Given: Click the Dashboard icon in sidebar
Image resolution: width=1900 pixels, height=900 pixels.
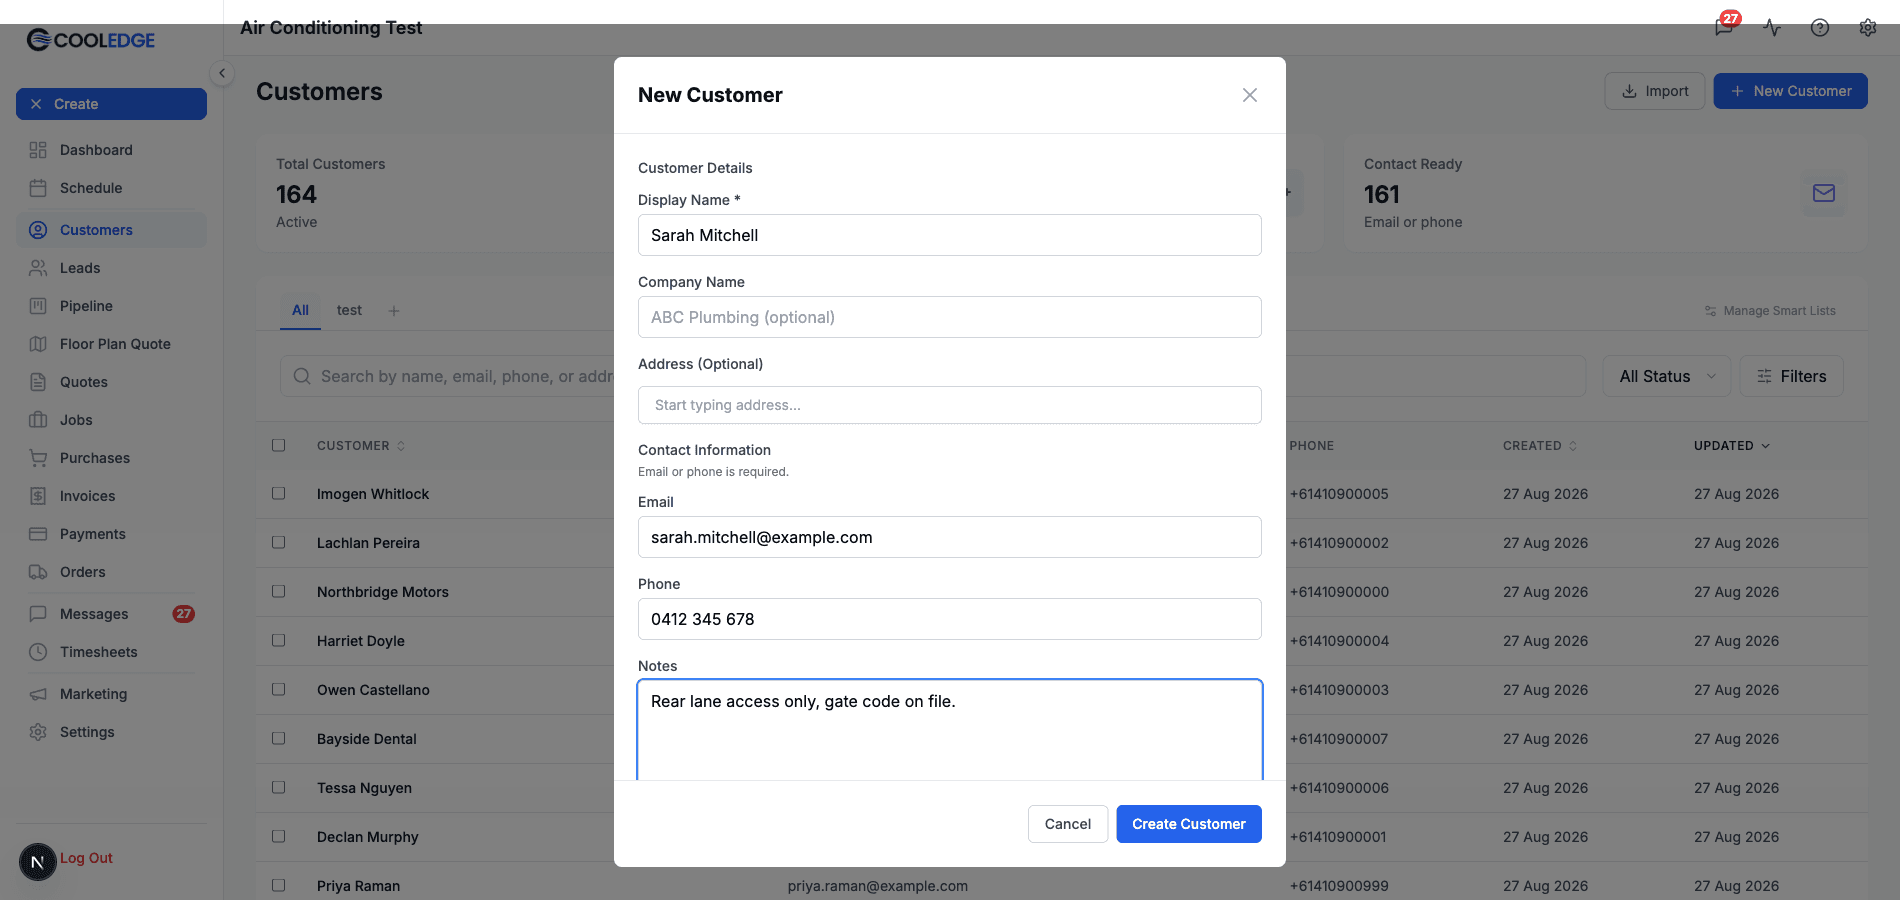Looking at the screenshot, I should point(38,150).
